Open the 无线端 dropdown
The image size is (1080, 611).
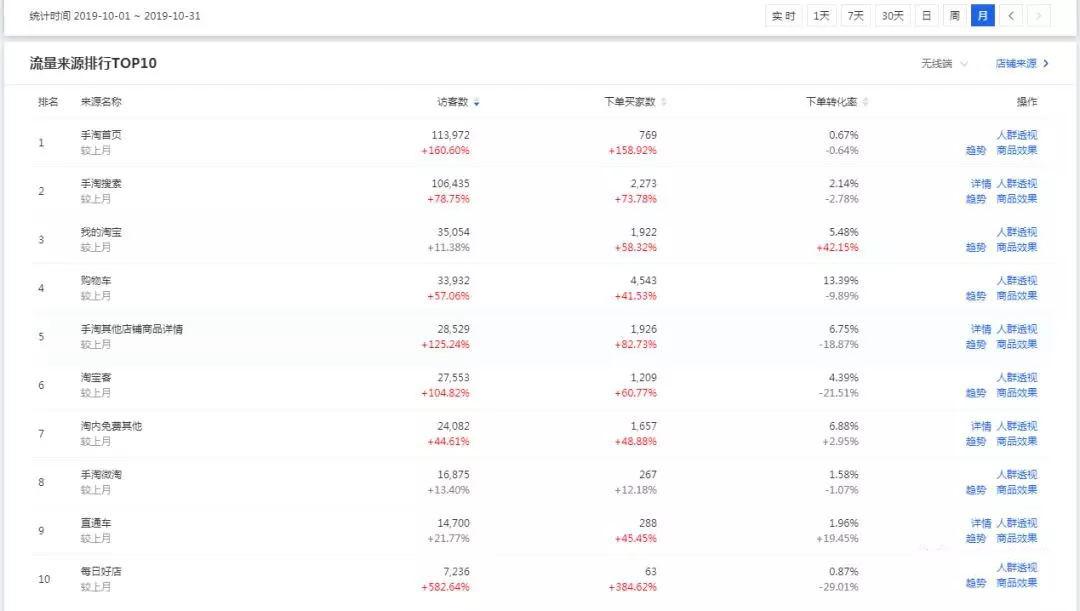click(944, 64)
